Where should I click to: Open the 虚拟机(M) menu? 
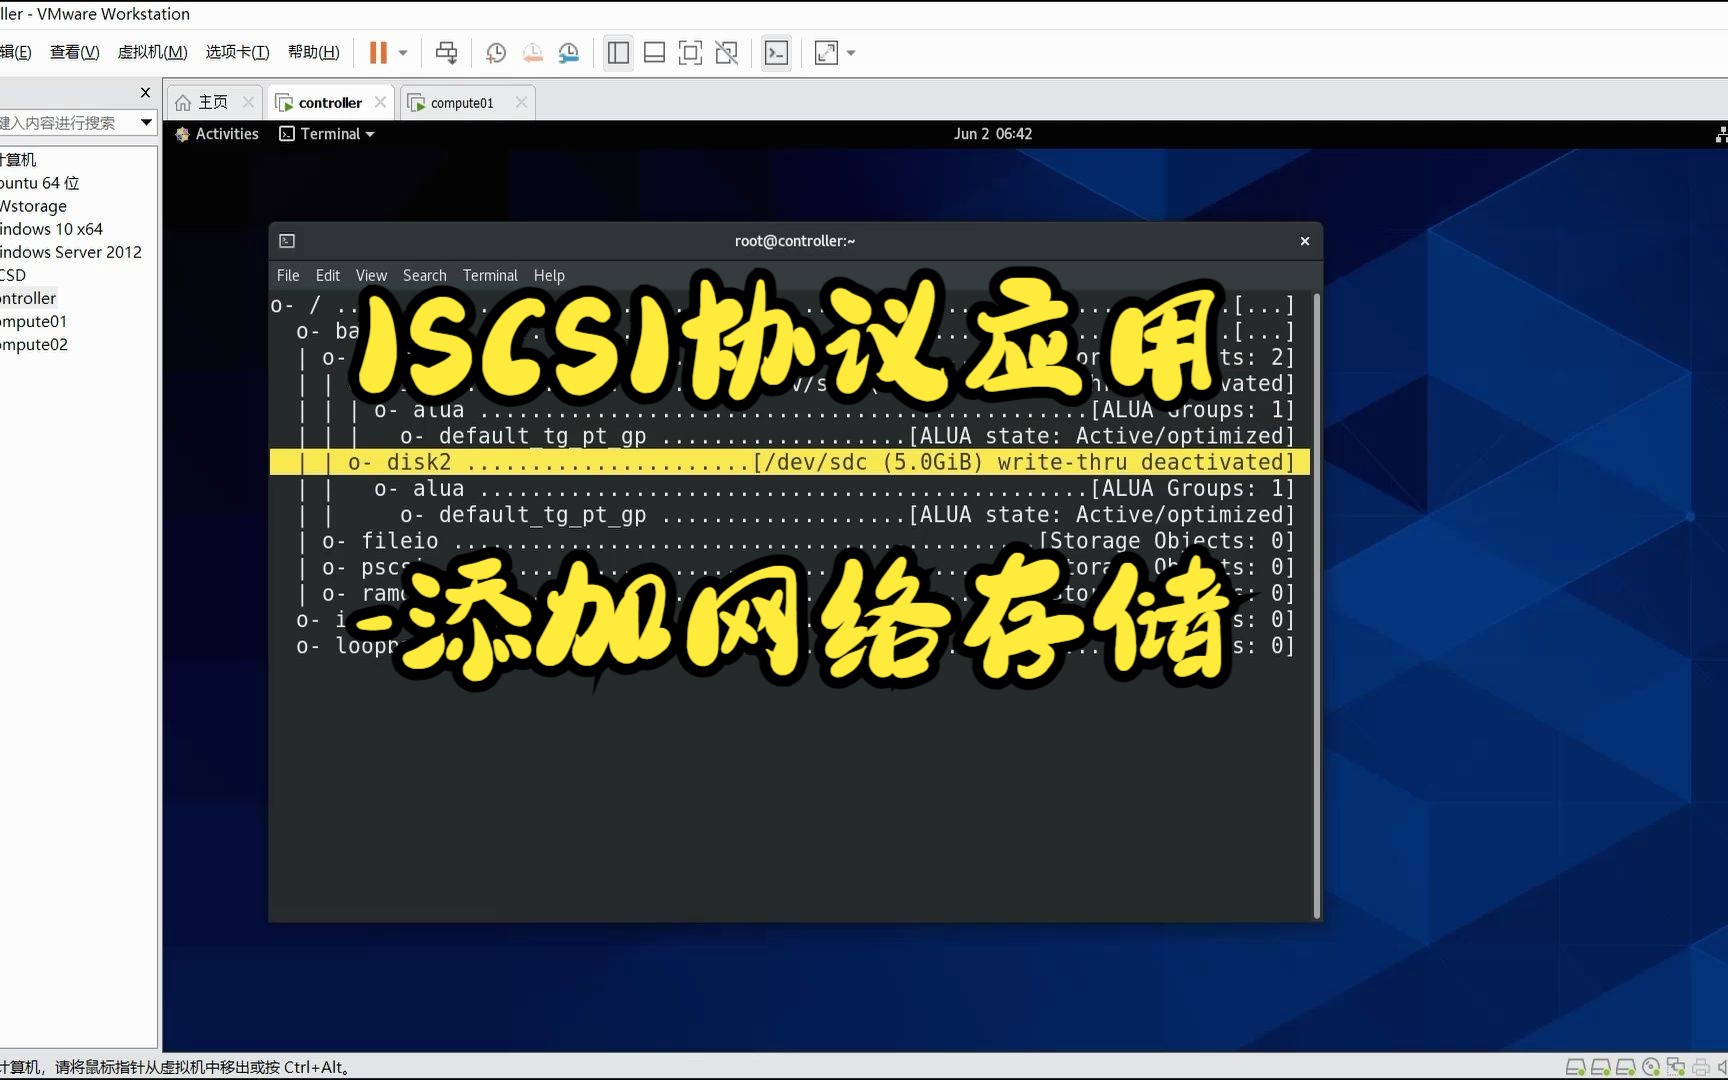(152, 52)
